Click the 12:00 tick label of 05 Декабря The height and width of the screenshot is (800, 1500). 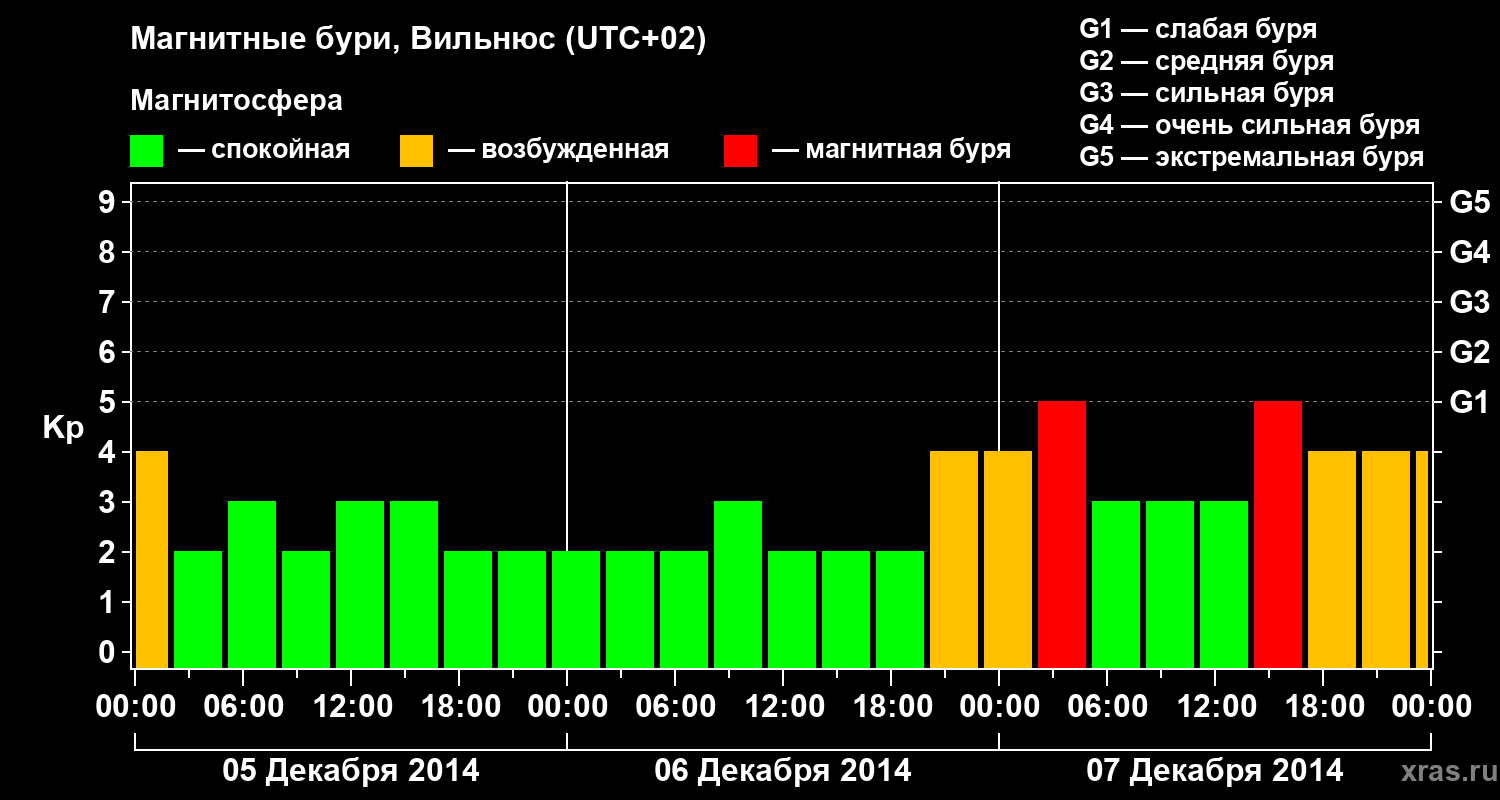point(351,706)
